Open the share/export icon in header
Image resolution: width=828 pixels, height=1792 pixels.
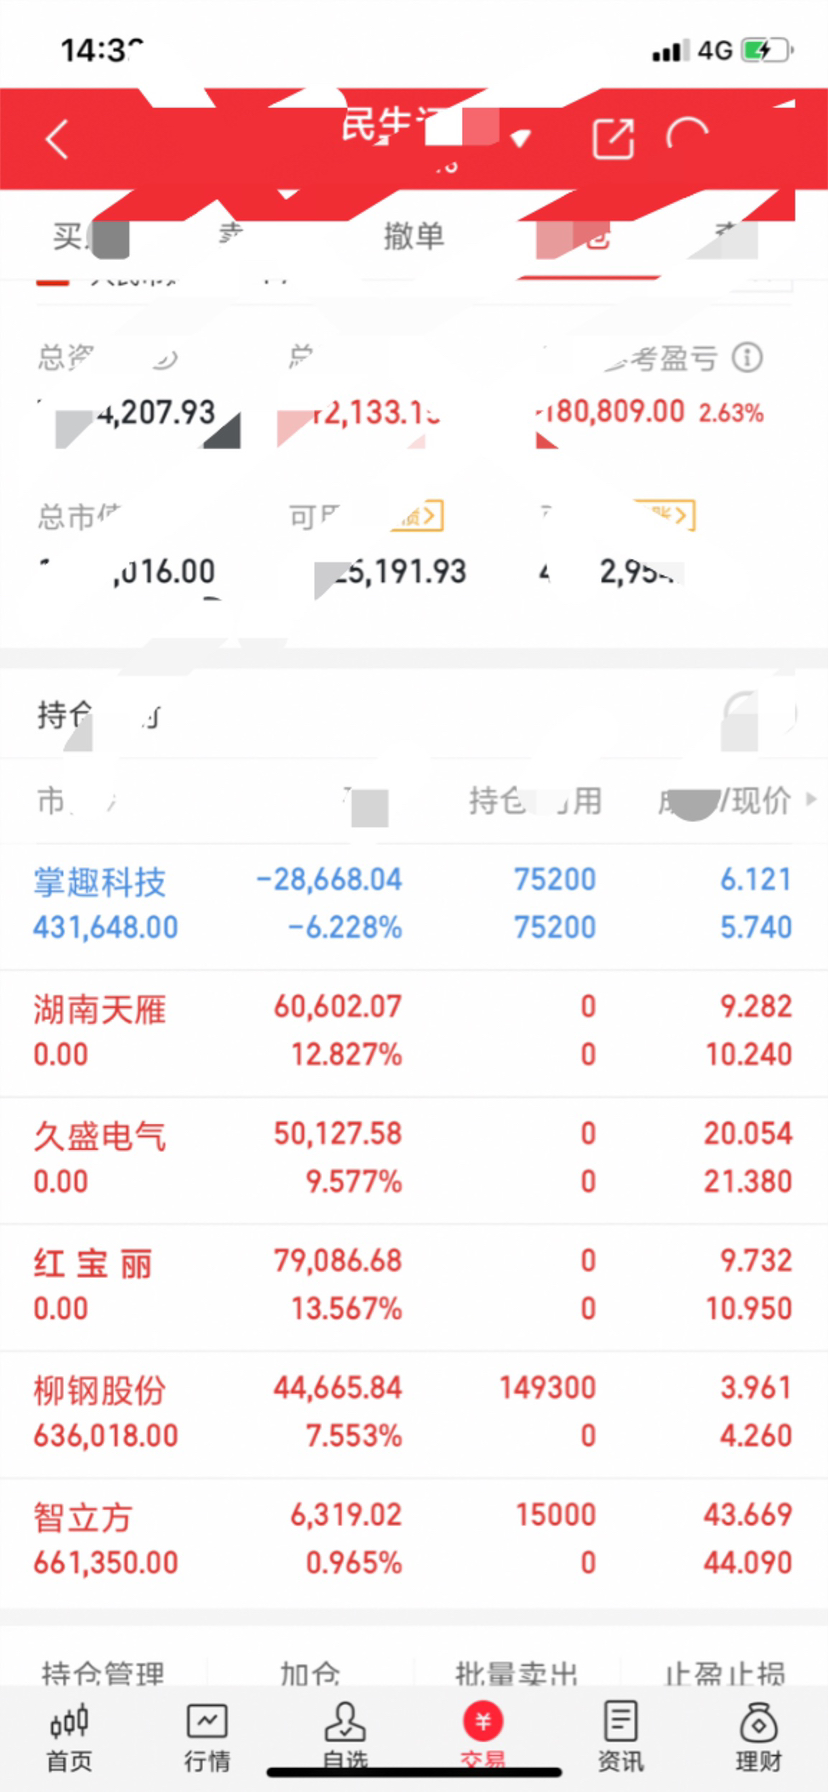click(x=613, y=138)
